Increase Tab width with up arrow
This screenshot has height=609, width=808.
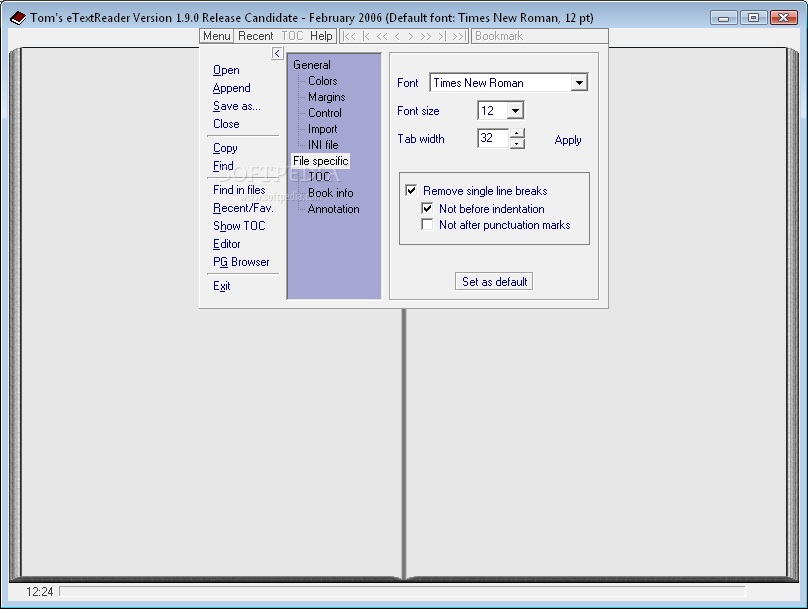[517, 133]
